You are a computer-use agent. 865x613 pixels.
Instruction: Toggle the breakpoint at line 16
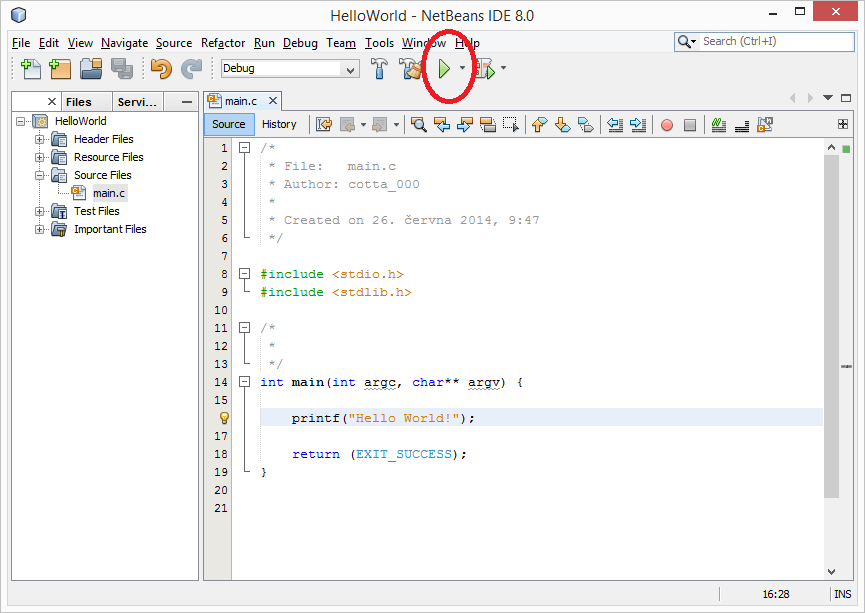click(x=222, y=418)
